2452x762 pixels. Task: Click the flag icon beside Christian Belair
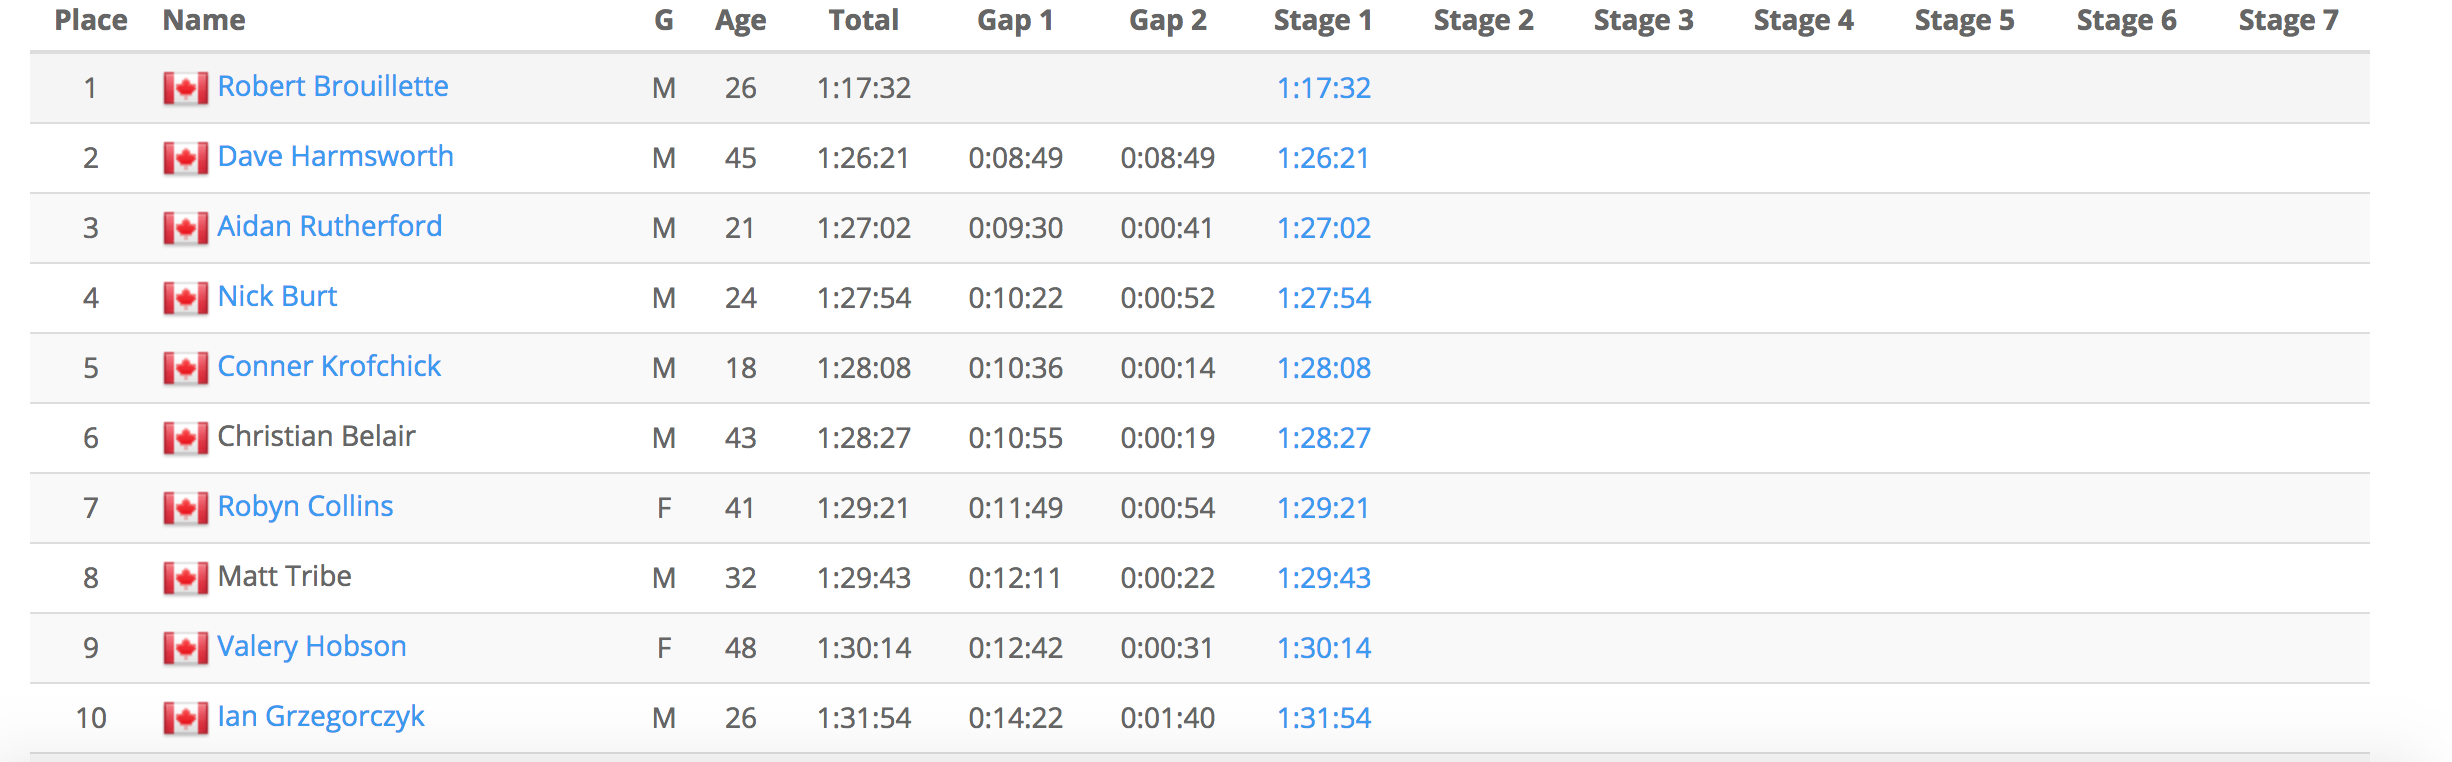pos(186,439)
